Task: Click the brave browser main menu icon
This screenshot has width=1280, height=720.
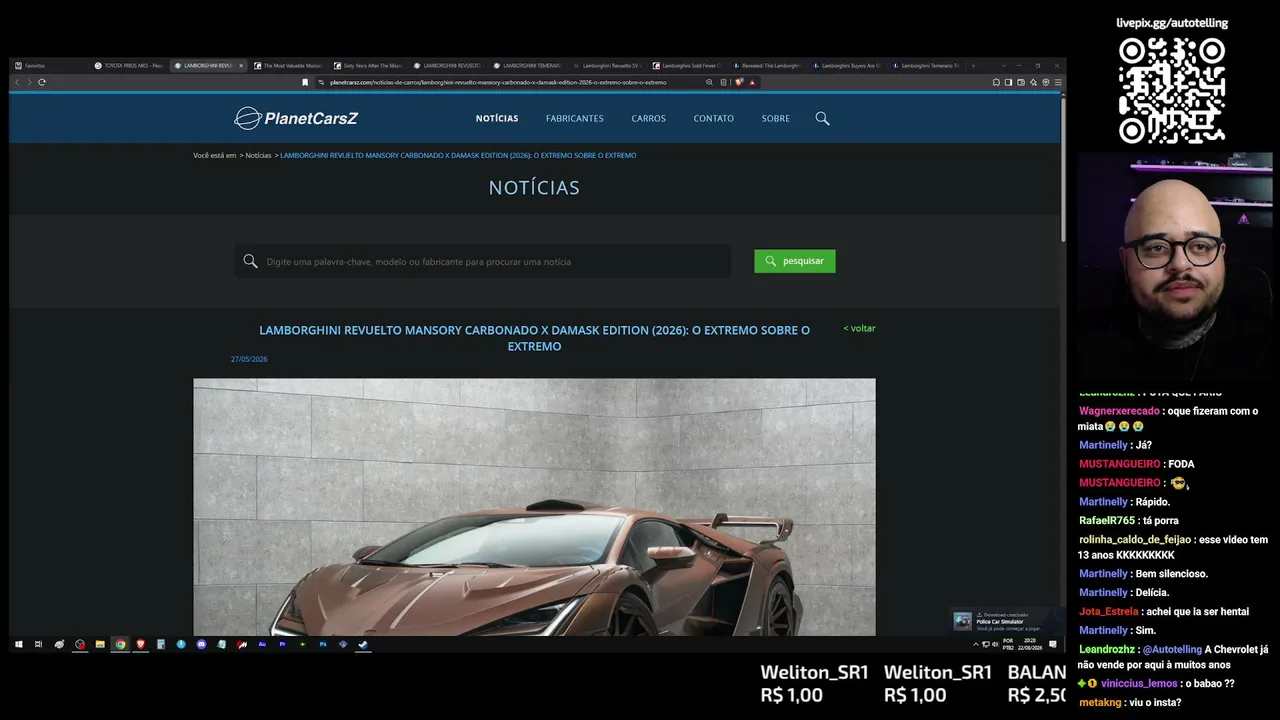Action: point(1058,82)
